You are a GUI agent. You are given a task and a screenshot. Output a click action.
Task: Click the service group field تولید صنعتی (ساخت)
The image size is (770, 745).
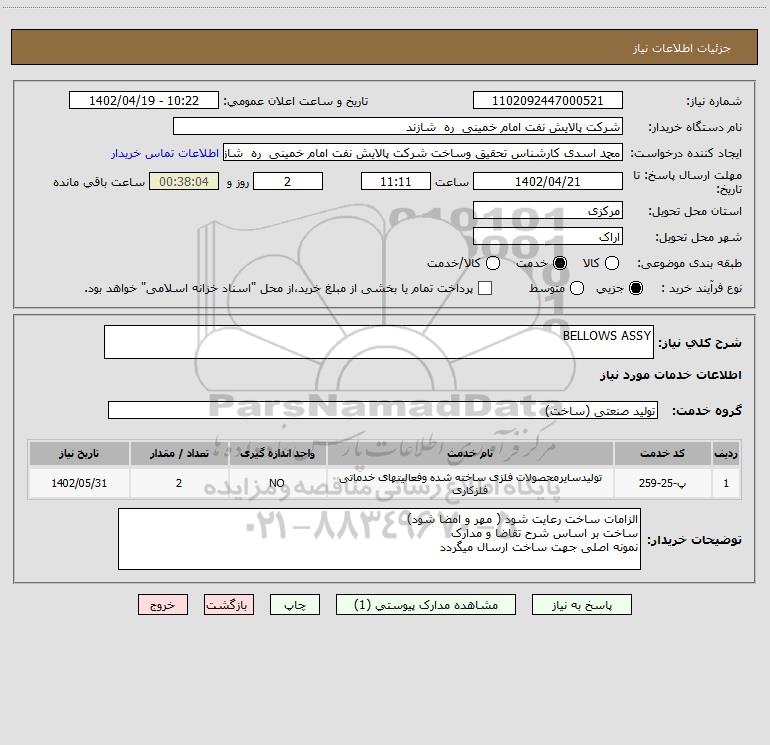coord(383,411)
